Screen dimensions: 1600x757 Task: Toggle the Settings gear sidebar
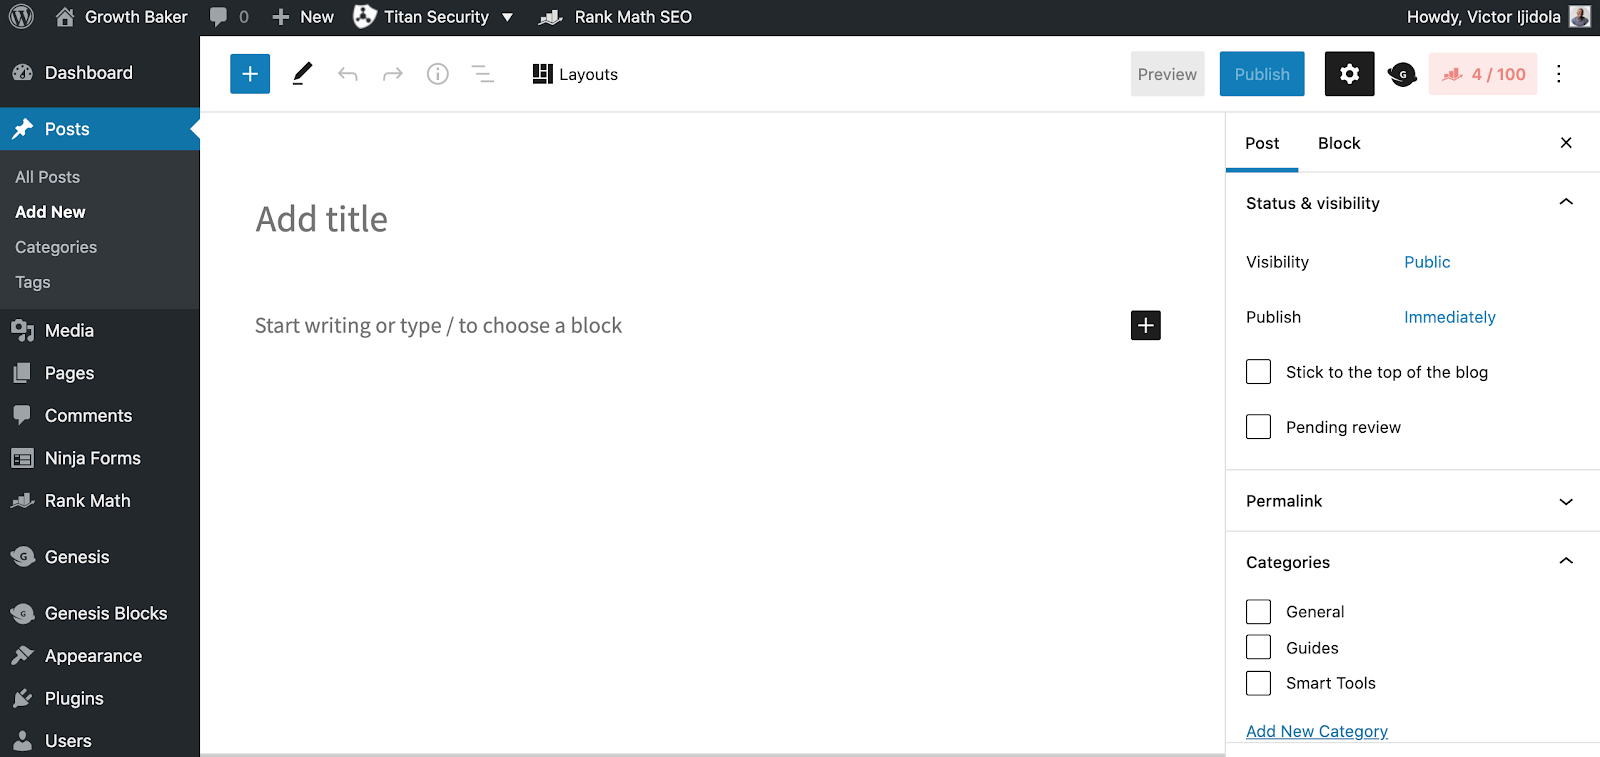[x=1349, y=74]
